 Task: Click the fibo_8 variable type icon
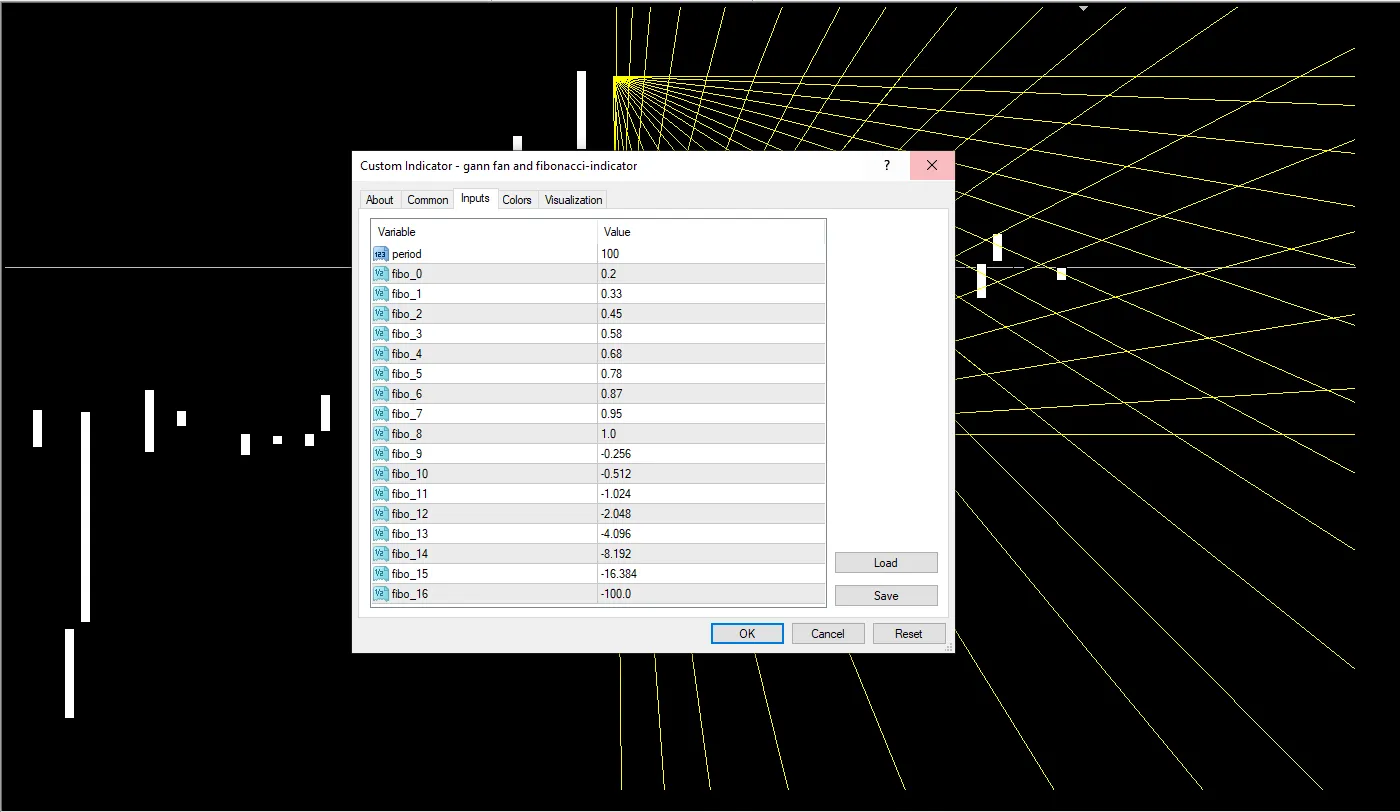(380, 434)
